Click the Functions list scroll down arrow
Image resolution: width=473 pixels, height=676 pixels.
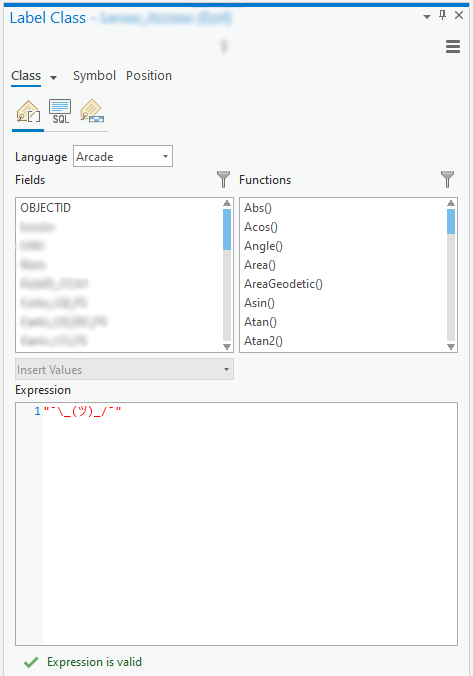pyautogui.click(x=451, y=347)
